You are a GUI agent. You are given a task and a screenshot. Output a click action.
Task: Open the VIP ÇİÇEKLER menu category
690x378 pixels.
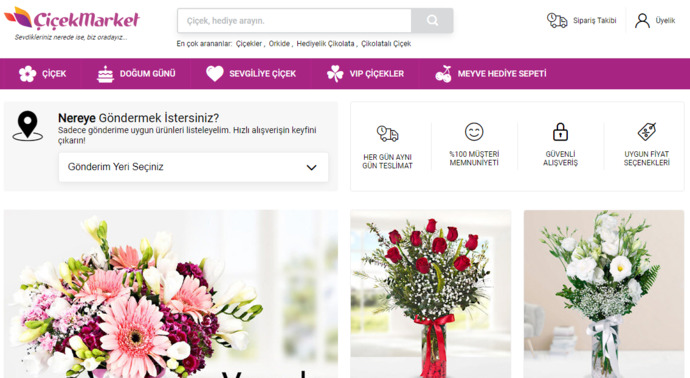pyautogui.click(x=365, y=73)
